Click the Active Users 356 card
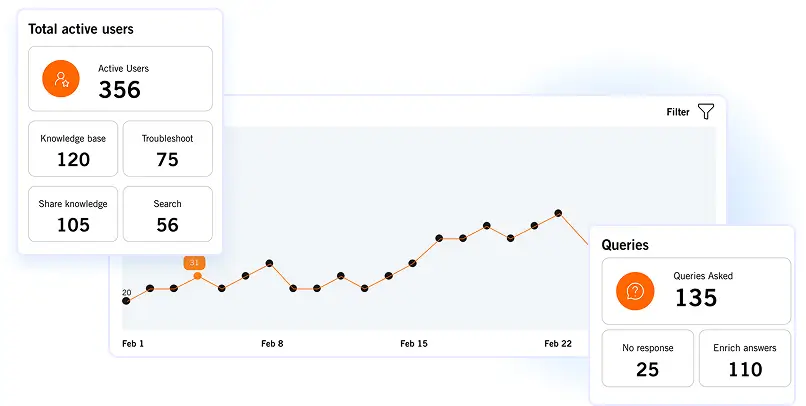 click(x=120, y=79)
